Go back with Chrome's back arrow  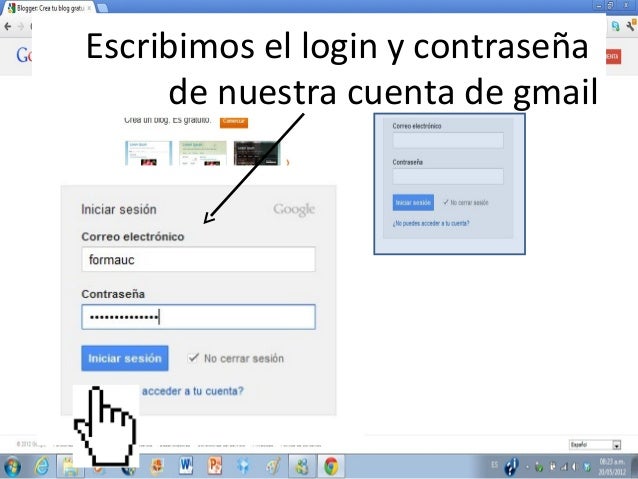pos(8,27)
